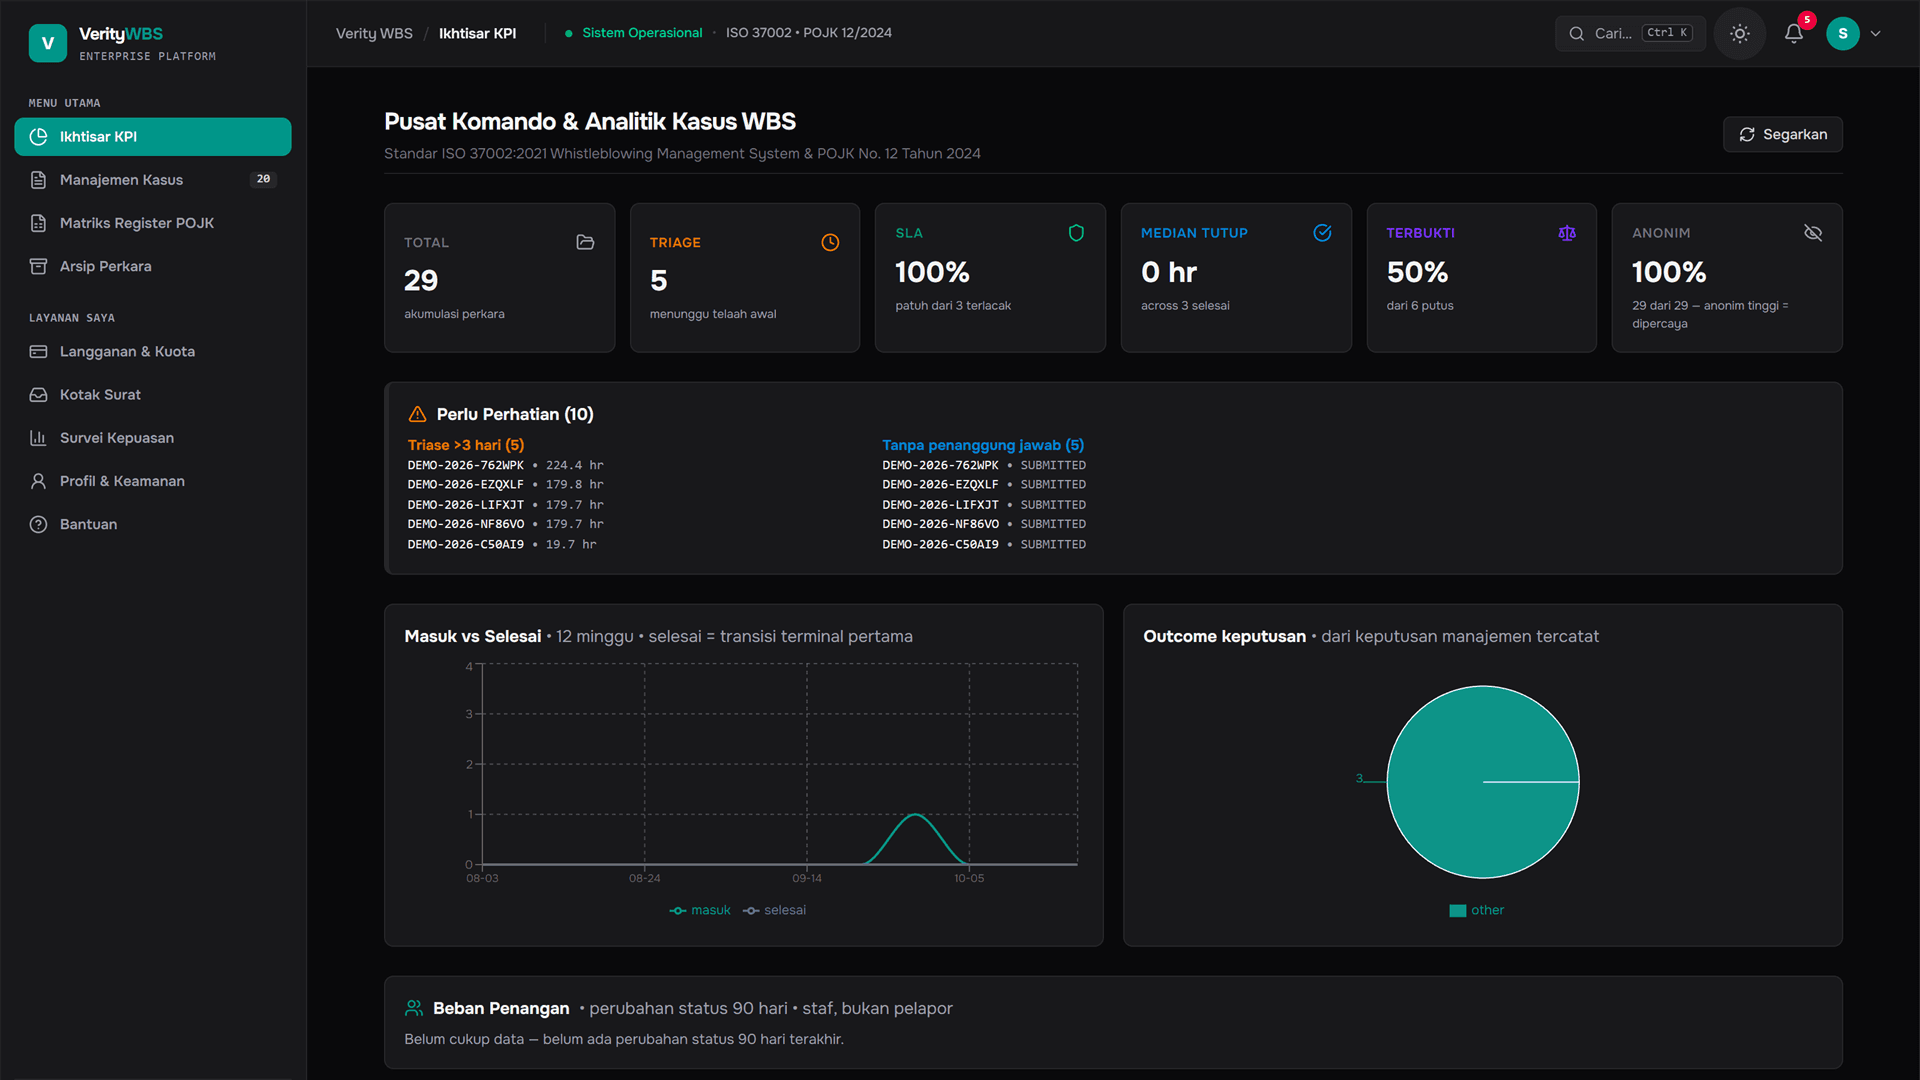This screenshot has height=1080, width=1920.
Task: Navigate to Langganan & Kuota
Action: pos(153,352)
